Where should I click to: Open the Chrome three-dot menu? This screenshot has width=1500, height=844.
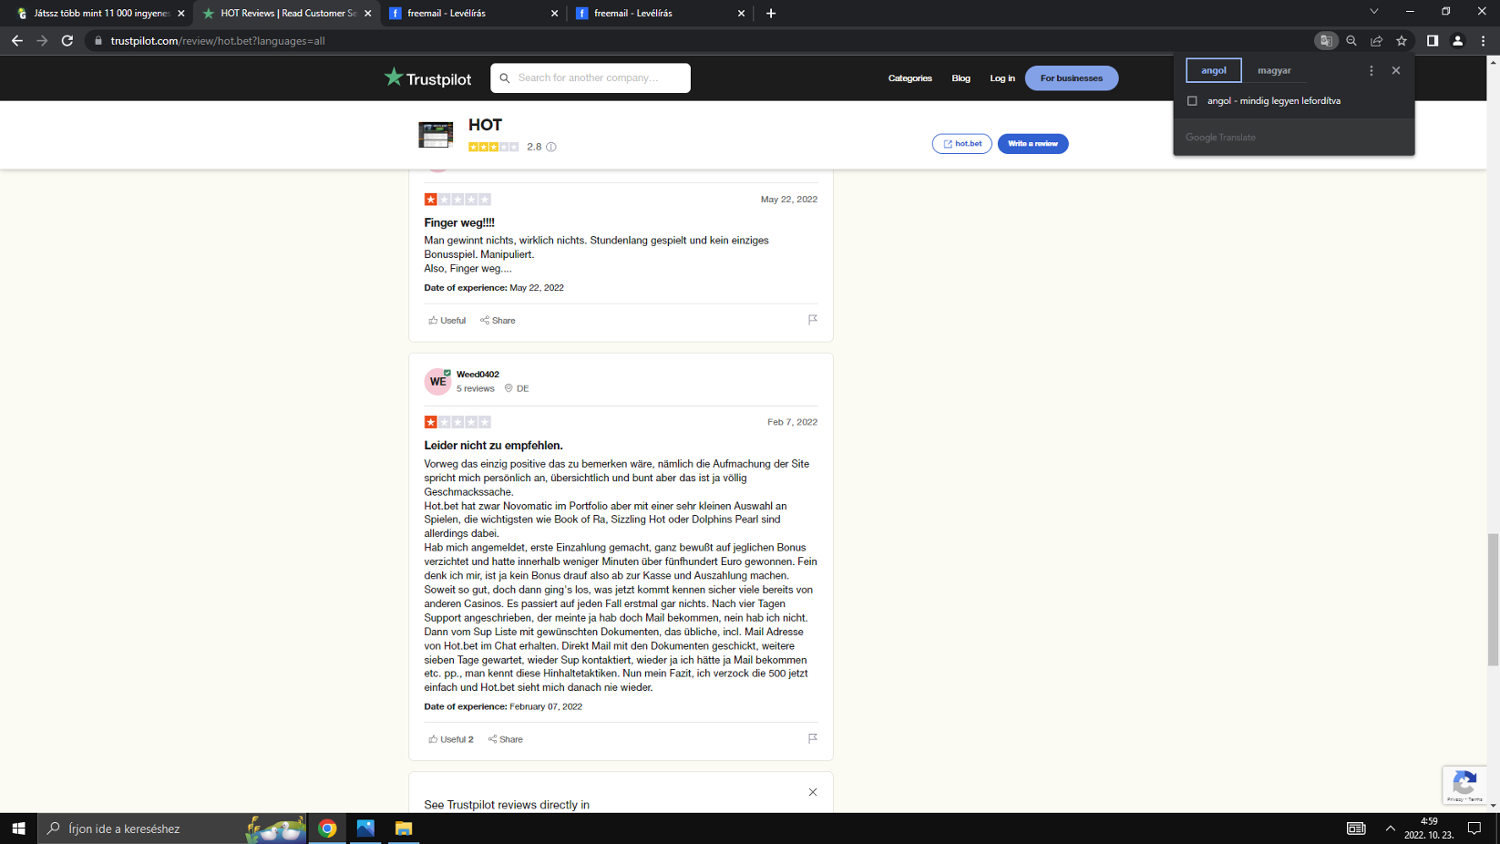click(x=1483, y=41)
